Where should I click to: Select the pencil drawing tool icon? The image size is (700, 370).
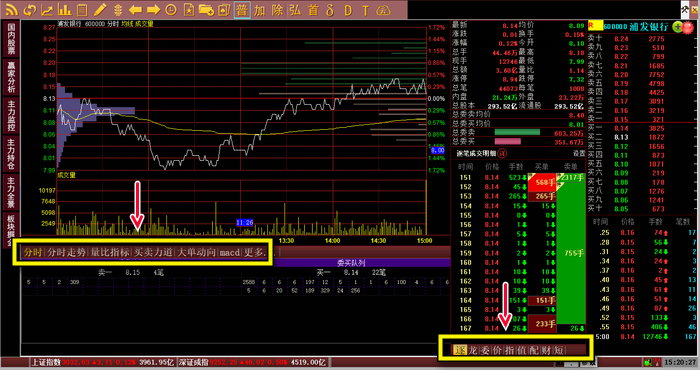coord(100,9)
